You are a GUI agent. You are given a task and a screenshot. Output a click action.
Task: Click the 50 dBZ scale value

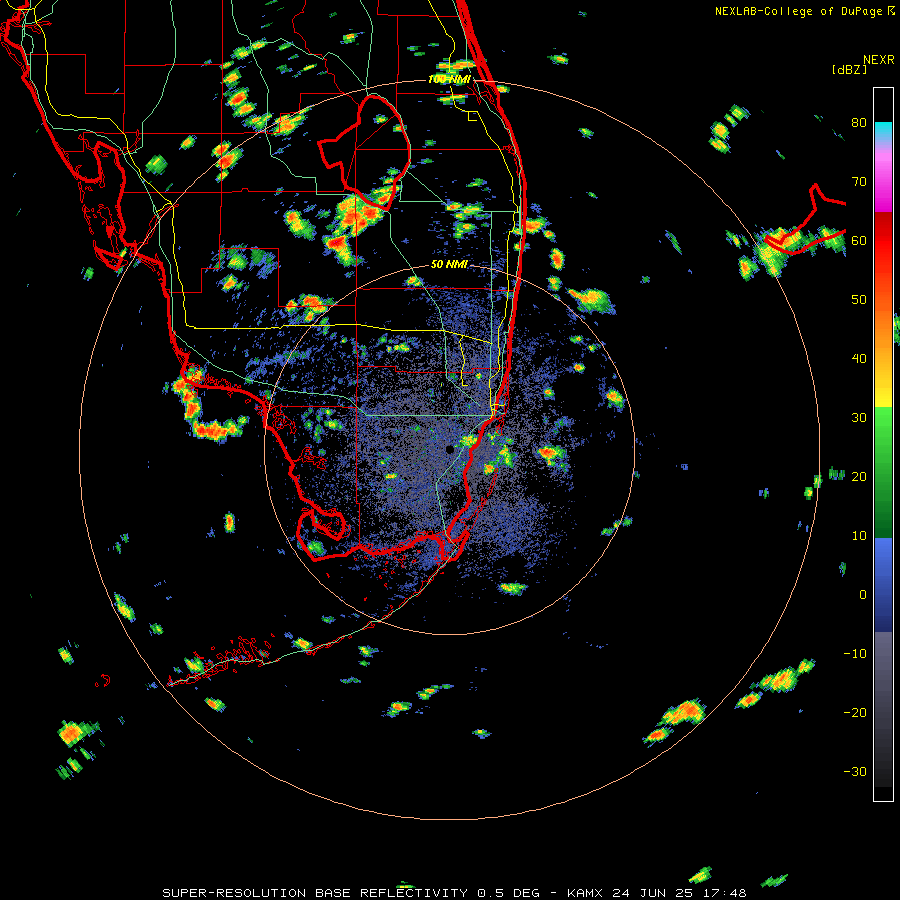point(859,300)
